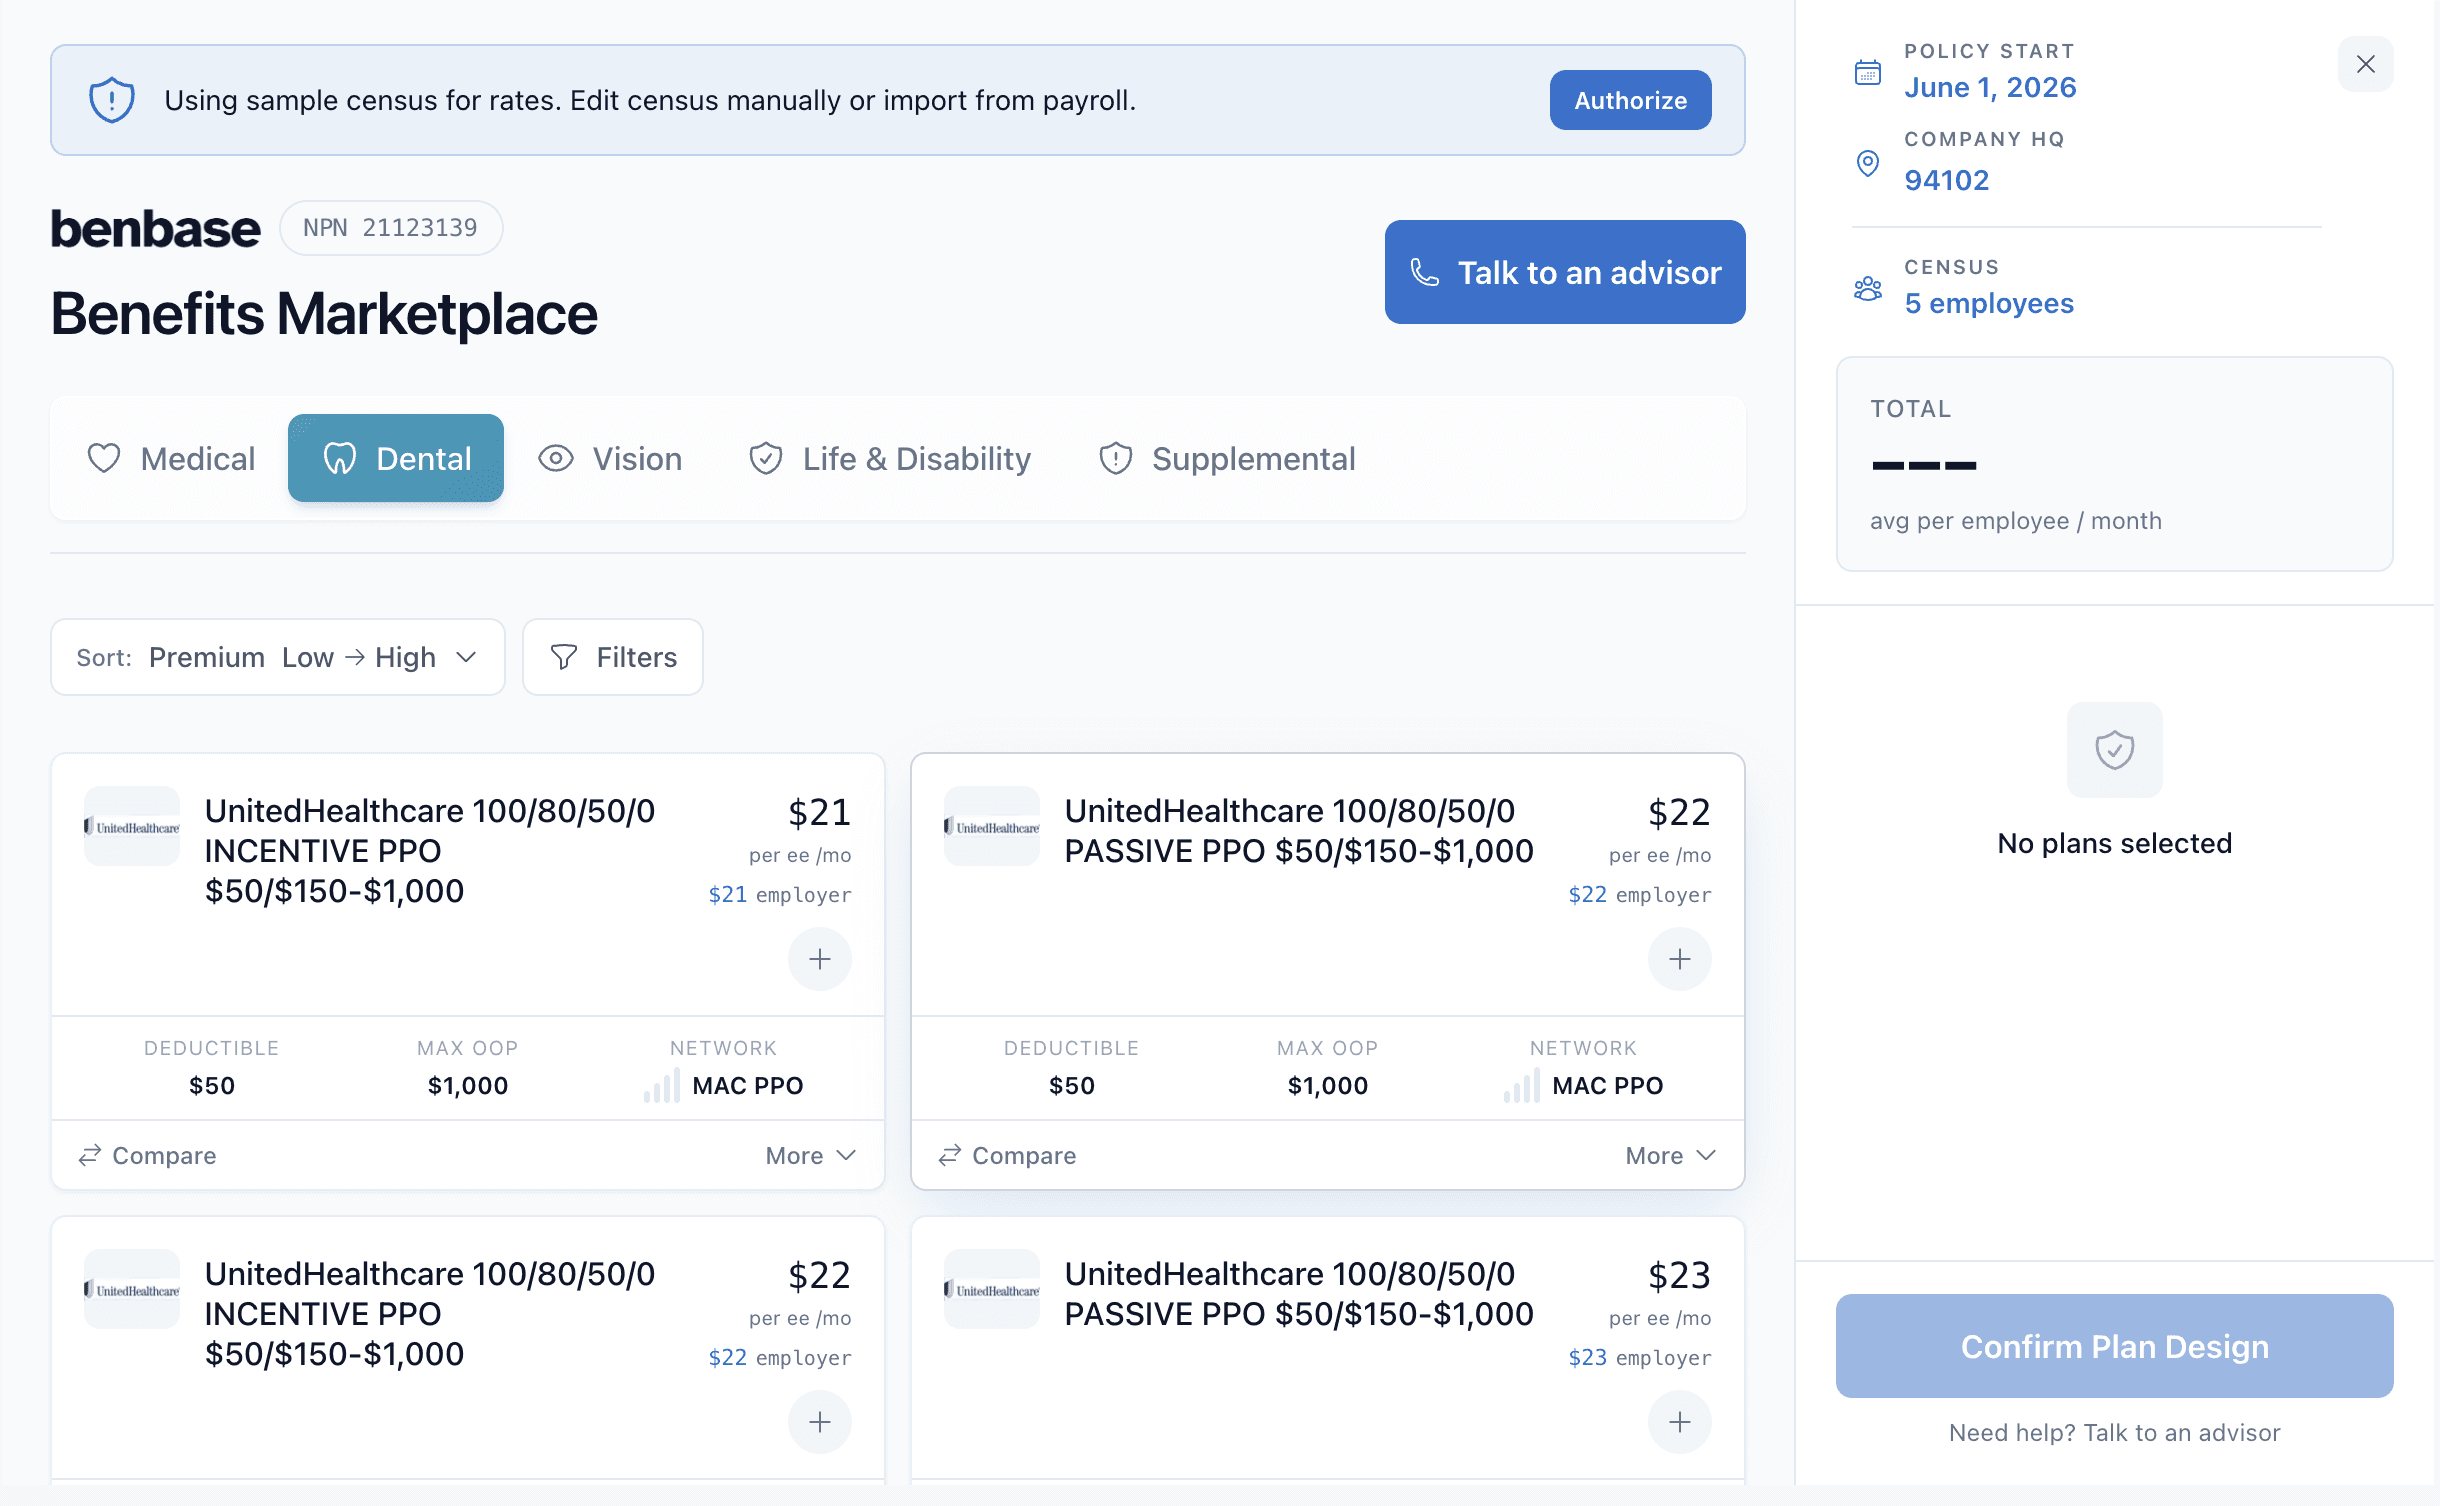
Task: Click the compare arrows icon on $22 PASSIVE plan
Action: pyautogui.click(x=950, y=1155)
